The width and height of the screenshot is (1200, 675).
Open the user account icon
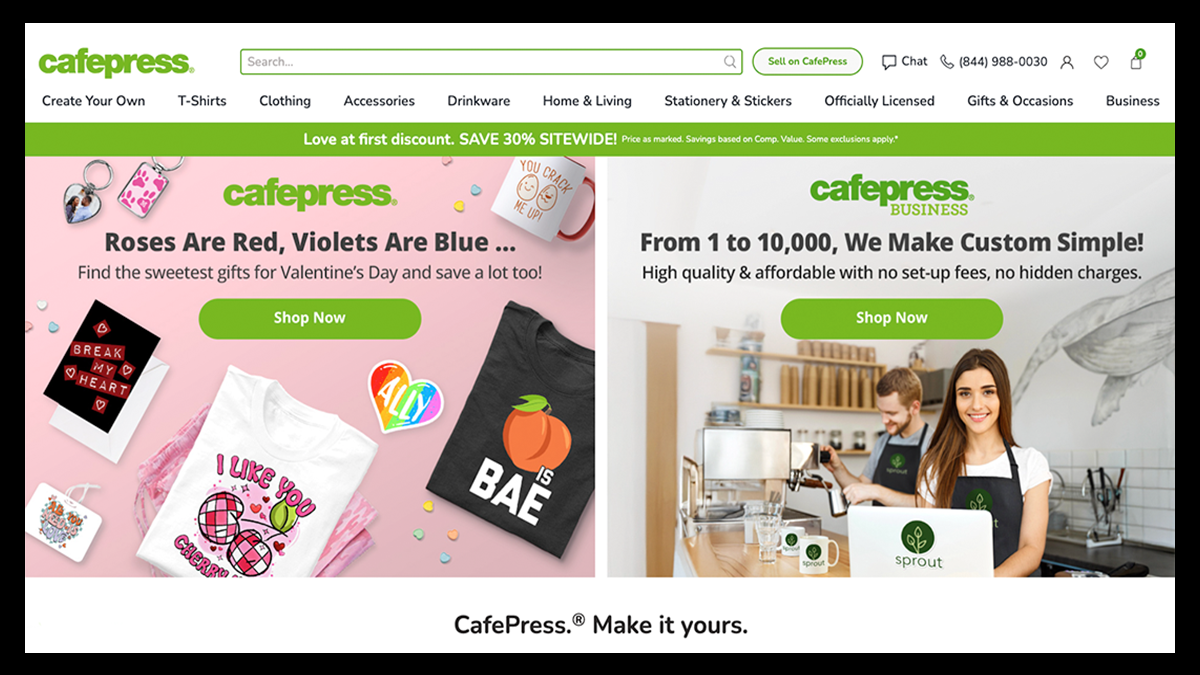click(x=1067, y=62)
